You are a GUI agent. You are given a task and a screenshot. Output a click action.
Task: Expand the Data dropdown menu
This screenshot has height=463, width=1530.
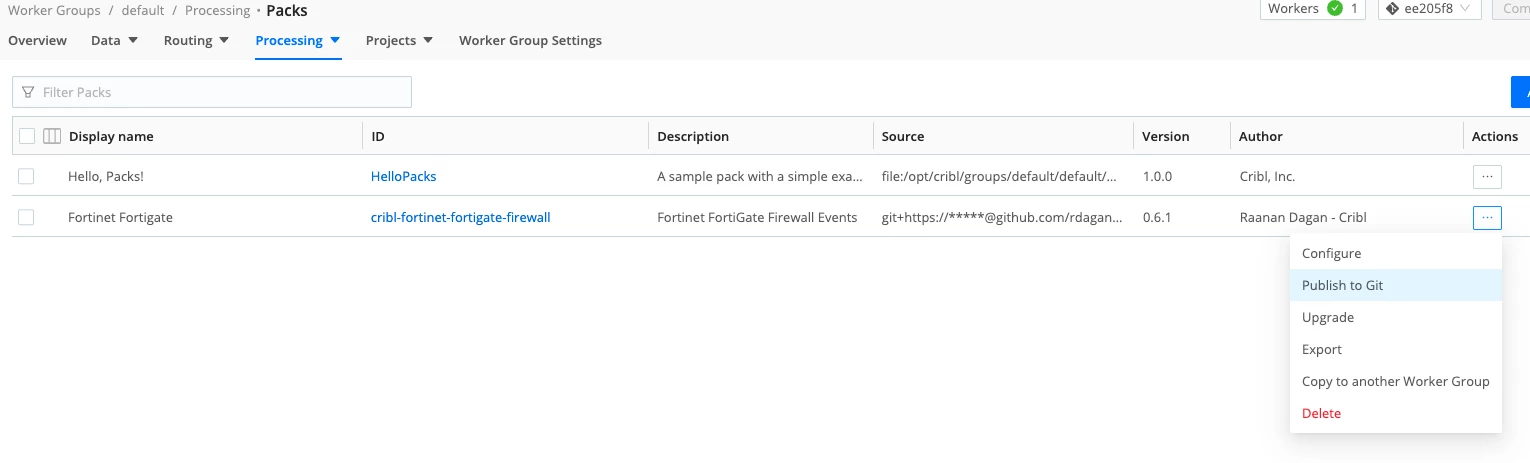(114, 41)
